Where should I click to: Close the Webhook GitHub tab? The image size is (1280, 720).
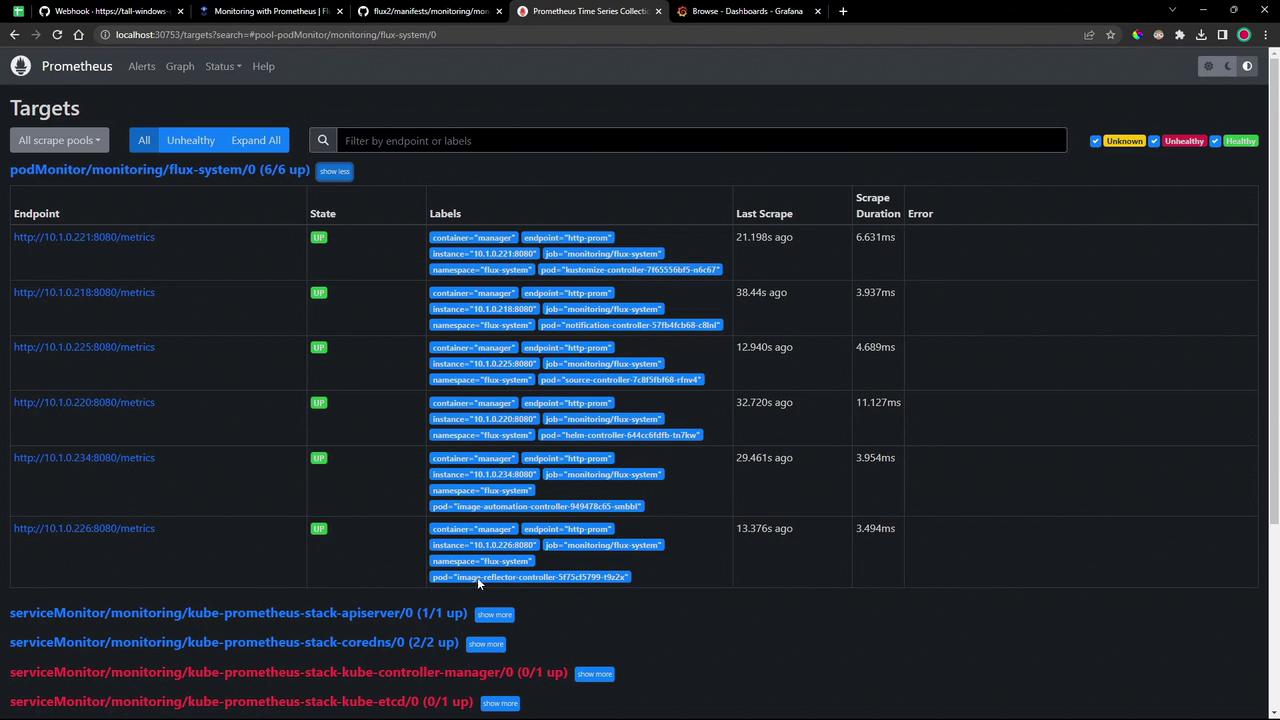[x=180, y=11]
